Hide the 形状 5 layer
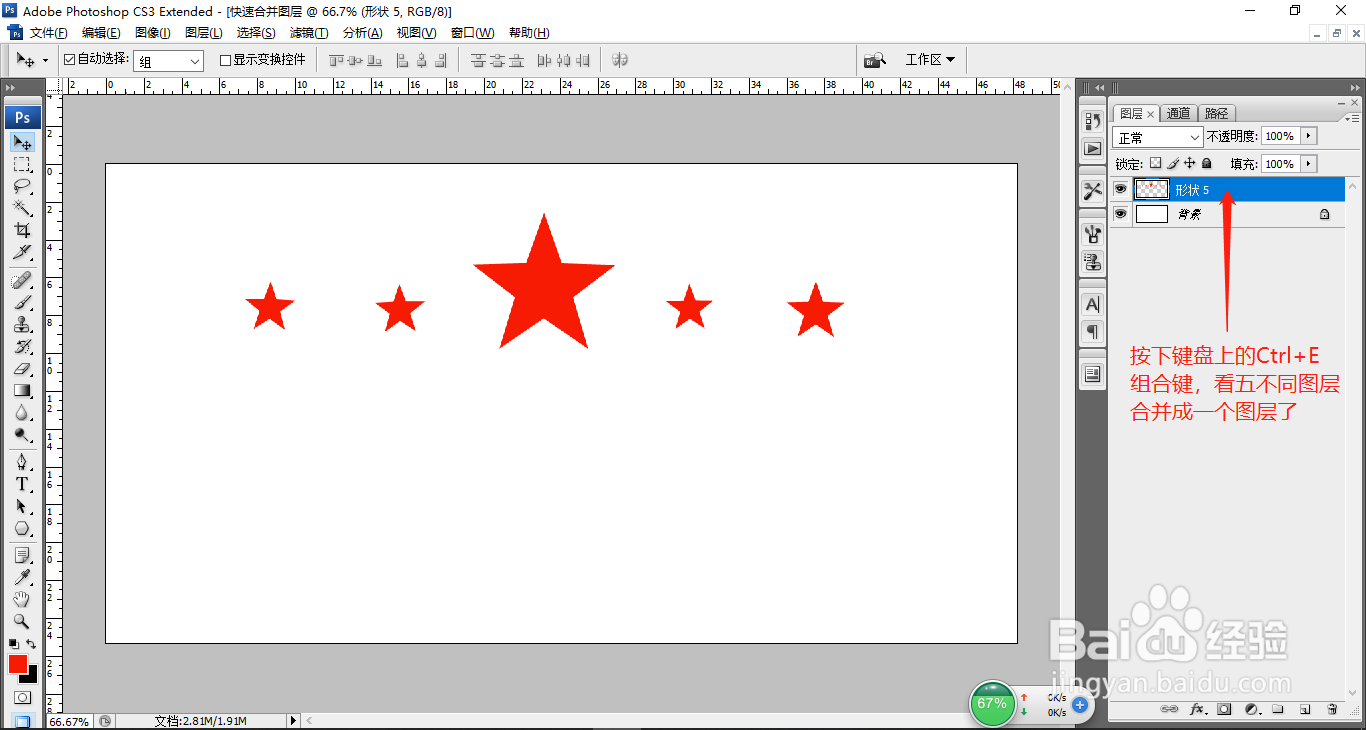The image size is (1366, 730). click(x=1120, y=189)
